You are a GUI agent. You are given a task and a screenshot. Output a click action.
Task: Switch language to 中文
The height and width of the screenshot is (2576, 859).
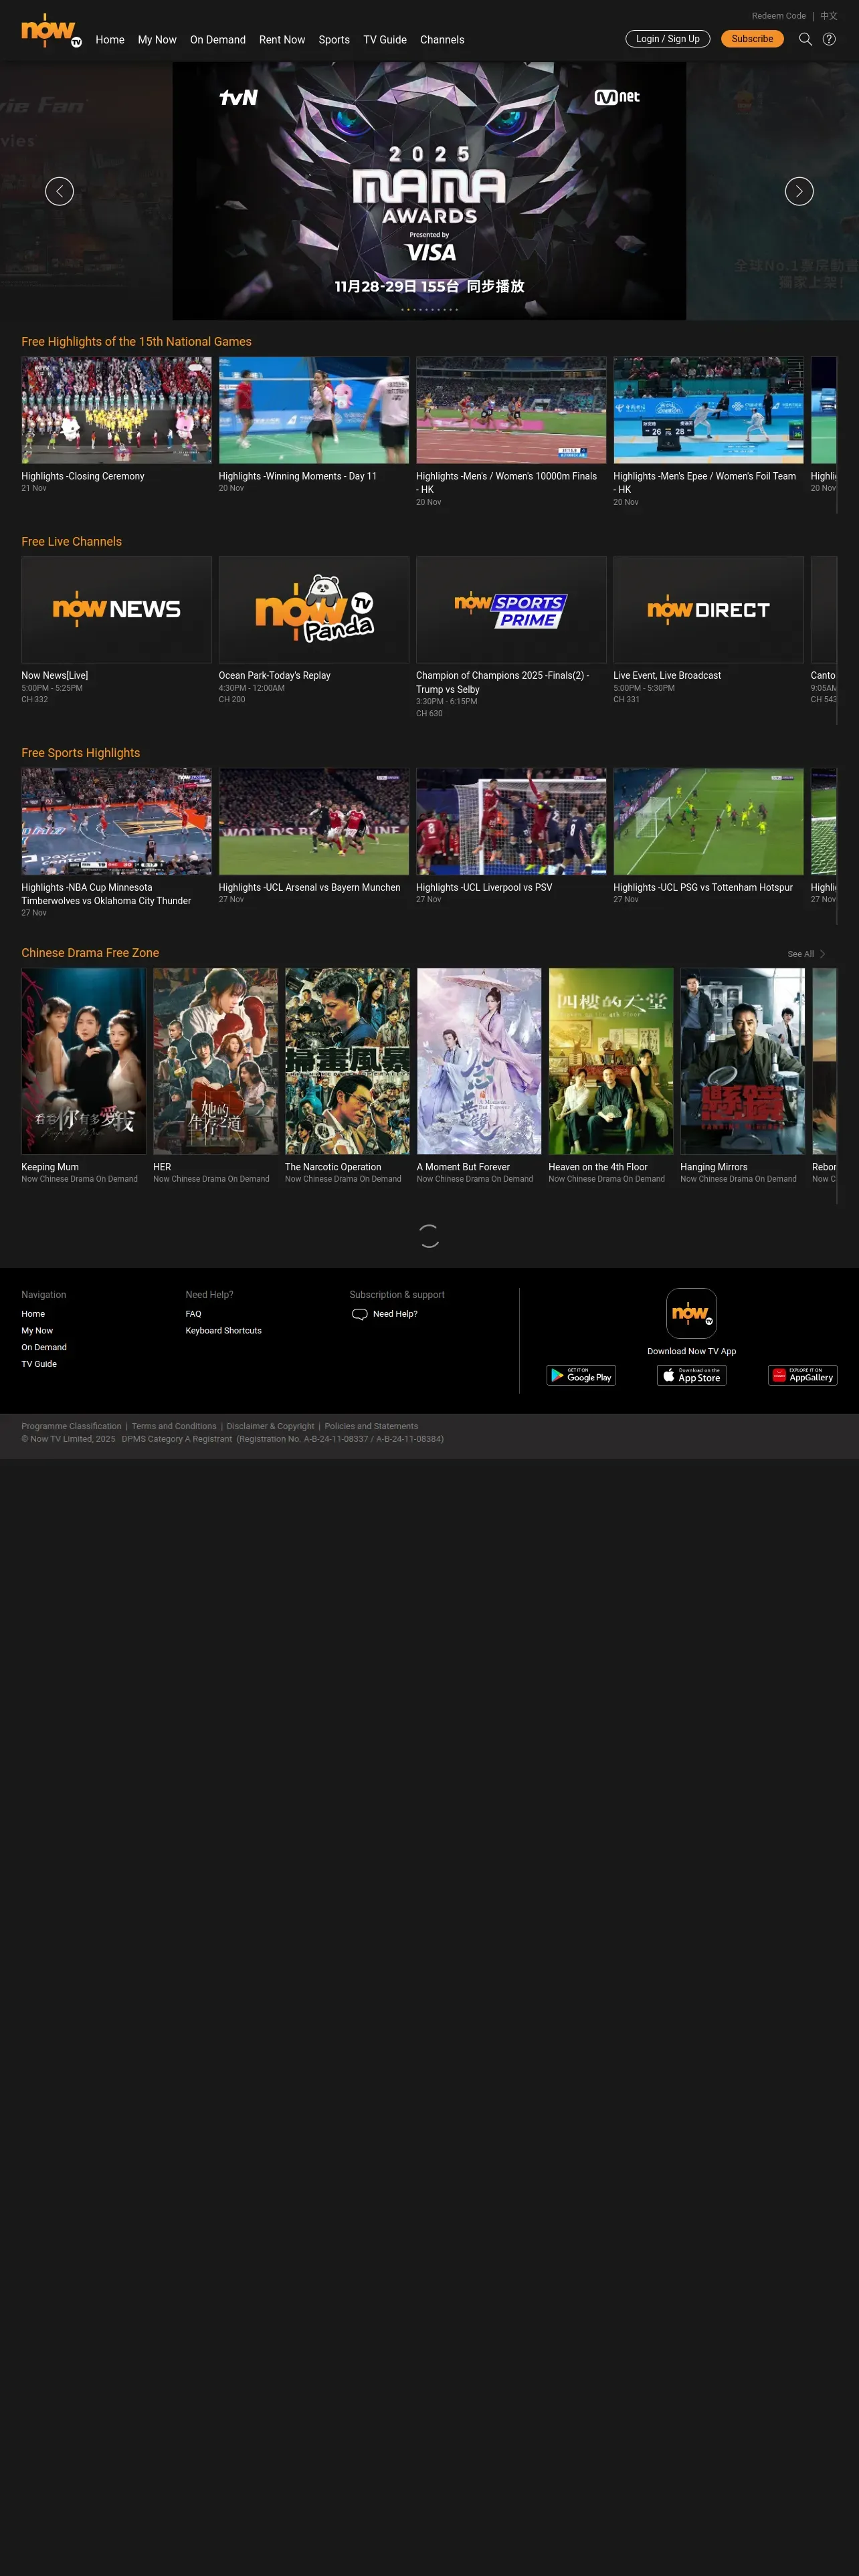(829, 16)
